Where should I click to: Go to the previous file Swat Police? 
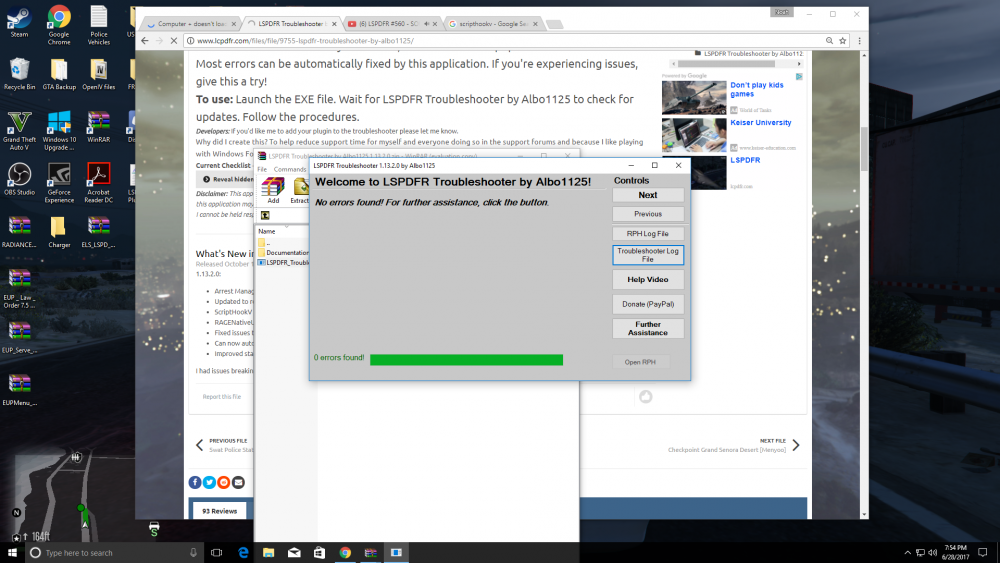(224, 445)
